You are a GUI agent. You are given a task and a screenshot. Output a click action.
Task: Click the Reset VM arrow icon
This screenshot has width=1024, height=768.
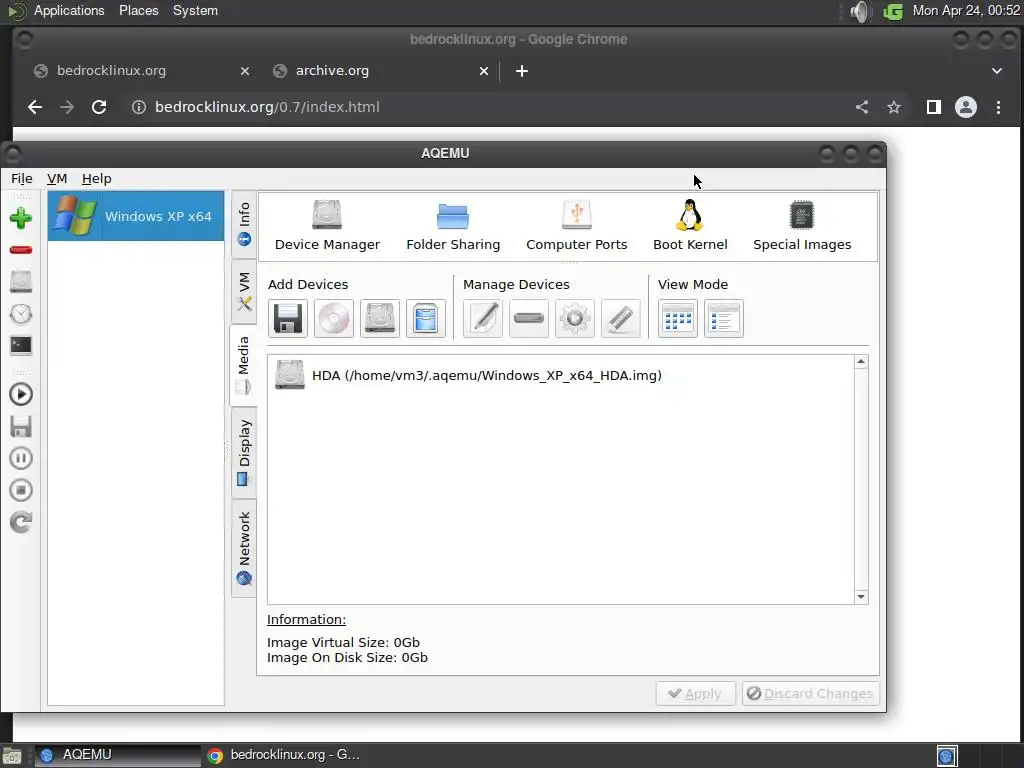(x=21, y=522)
